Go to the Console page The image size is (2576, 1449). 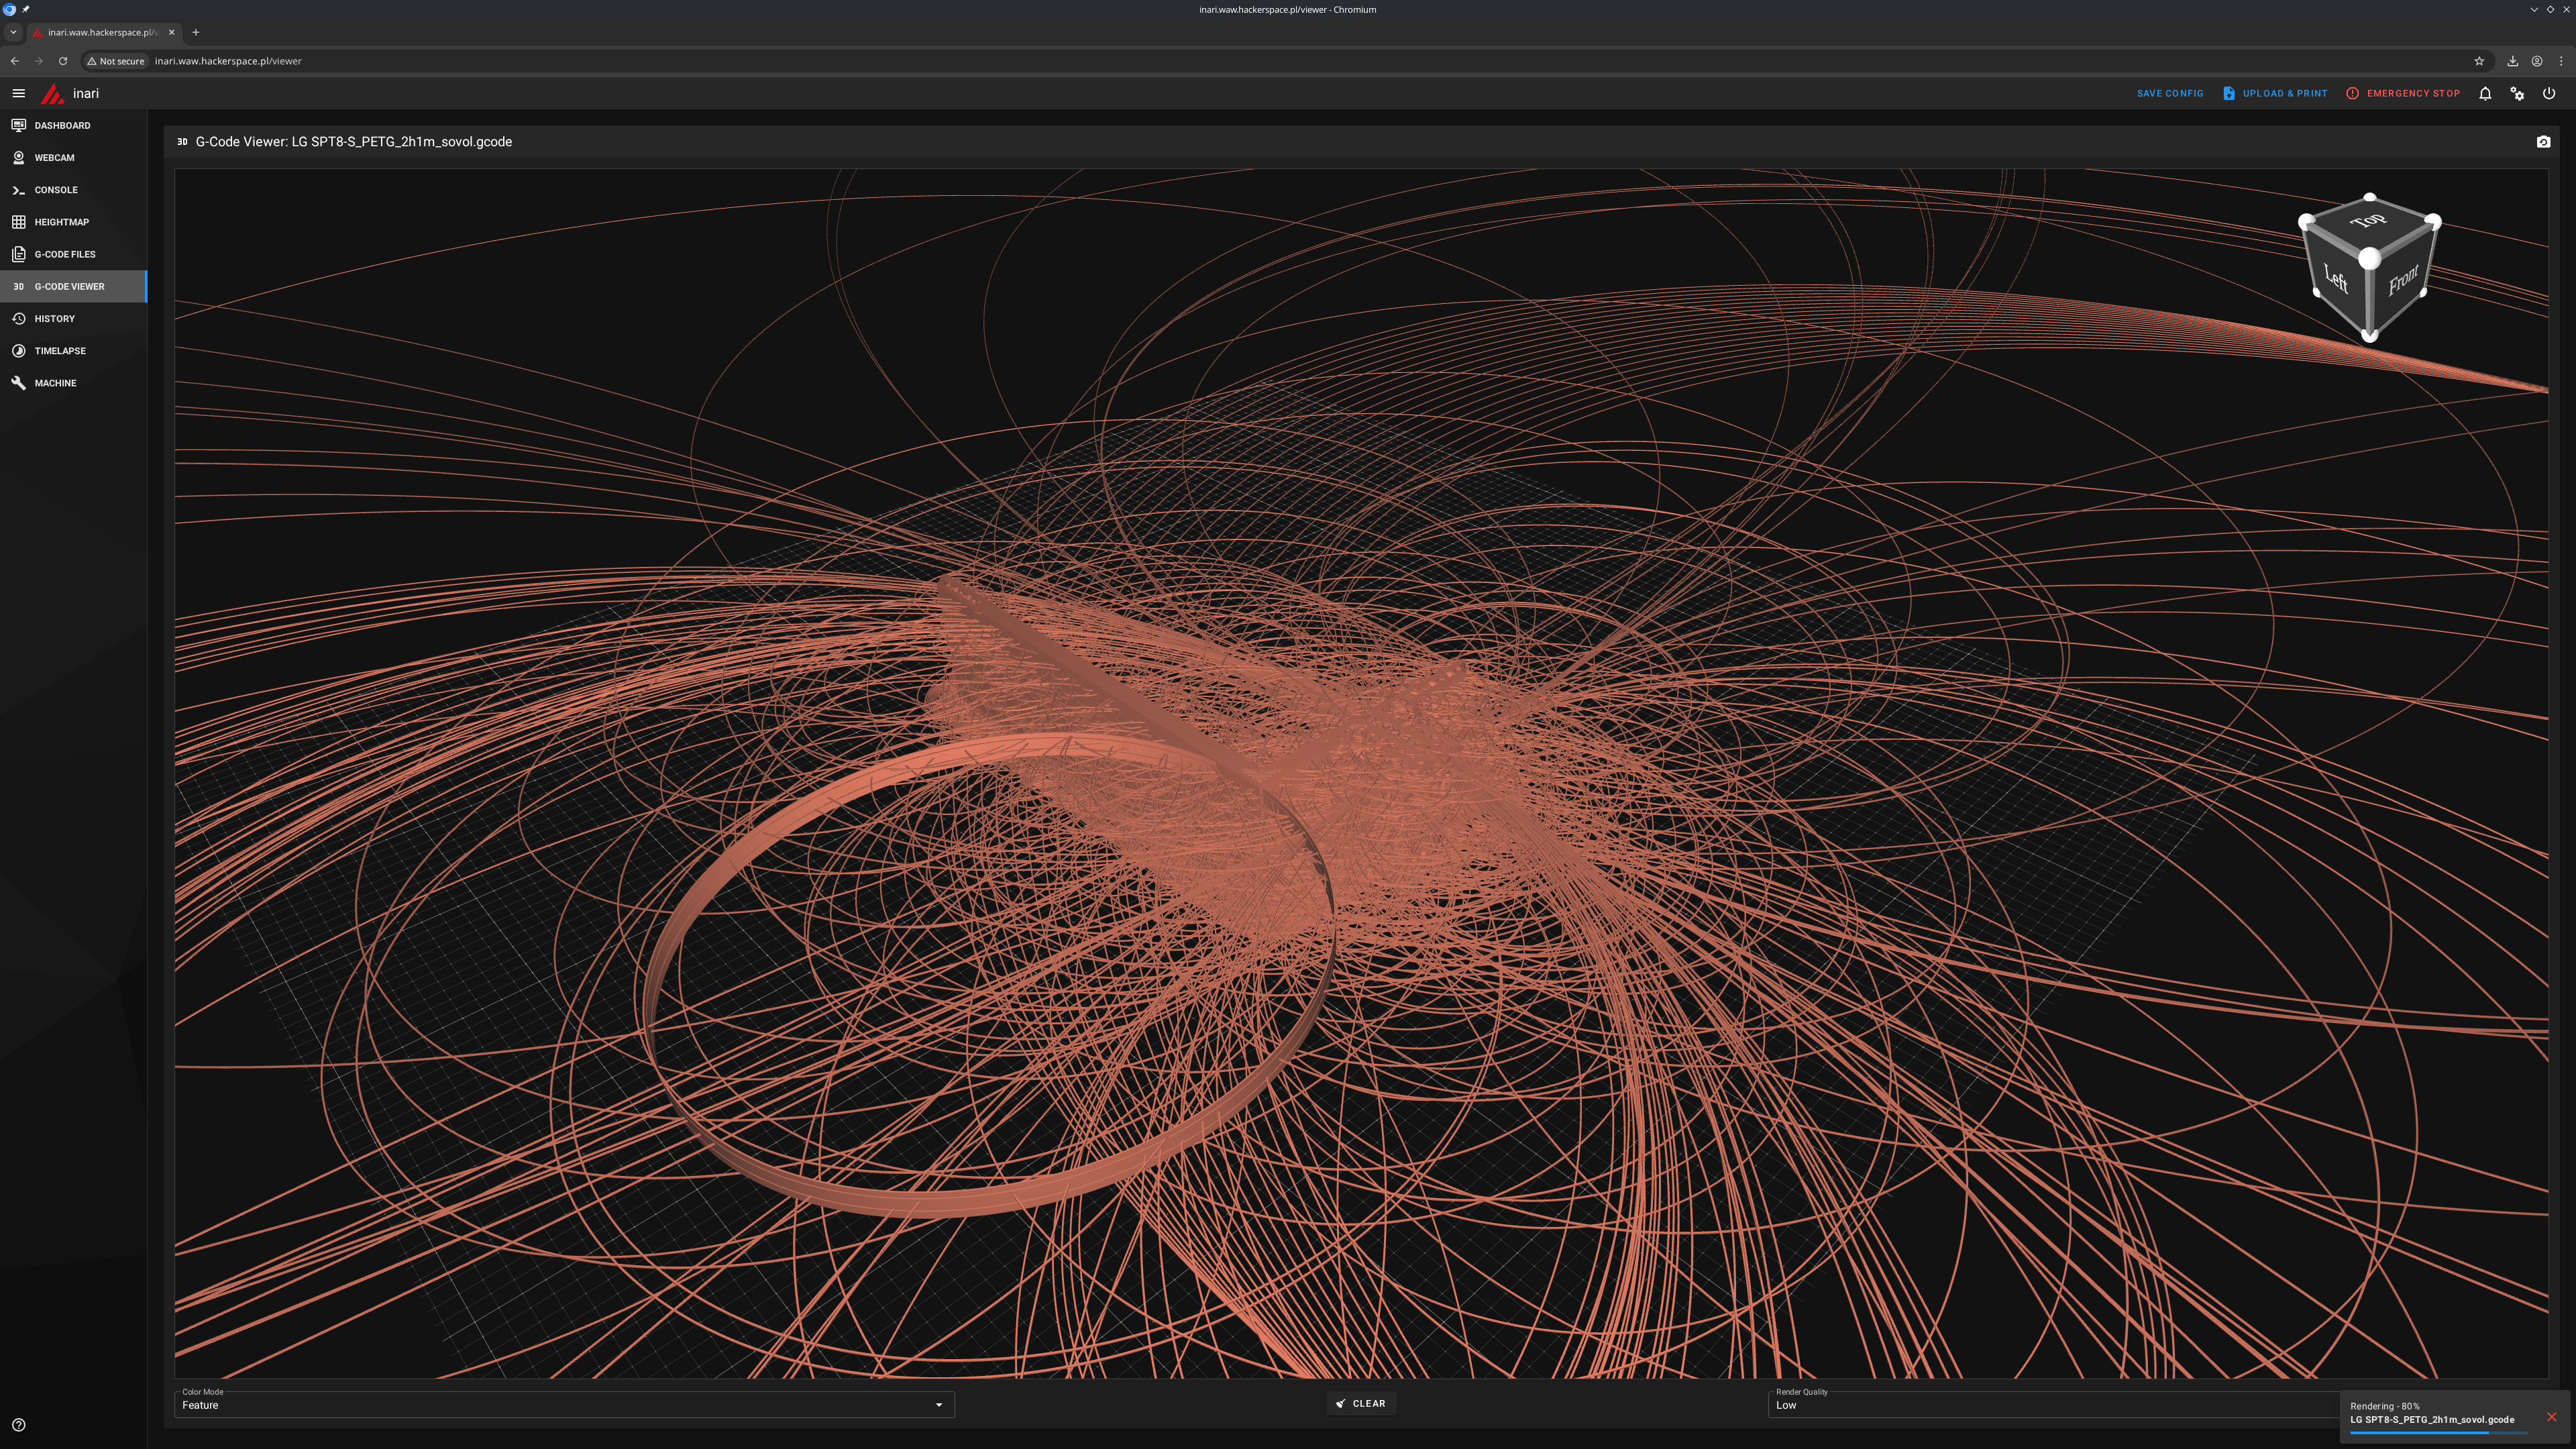click(74, 190)
